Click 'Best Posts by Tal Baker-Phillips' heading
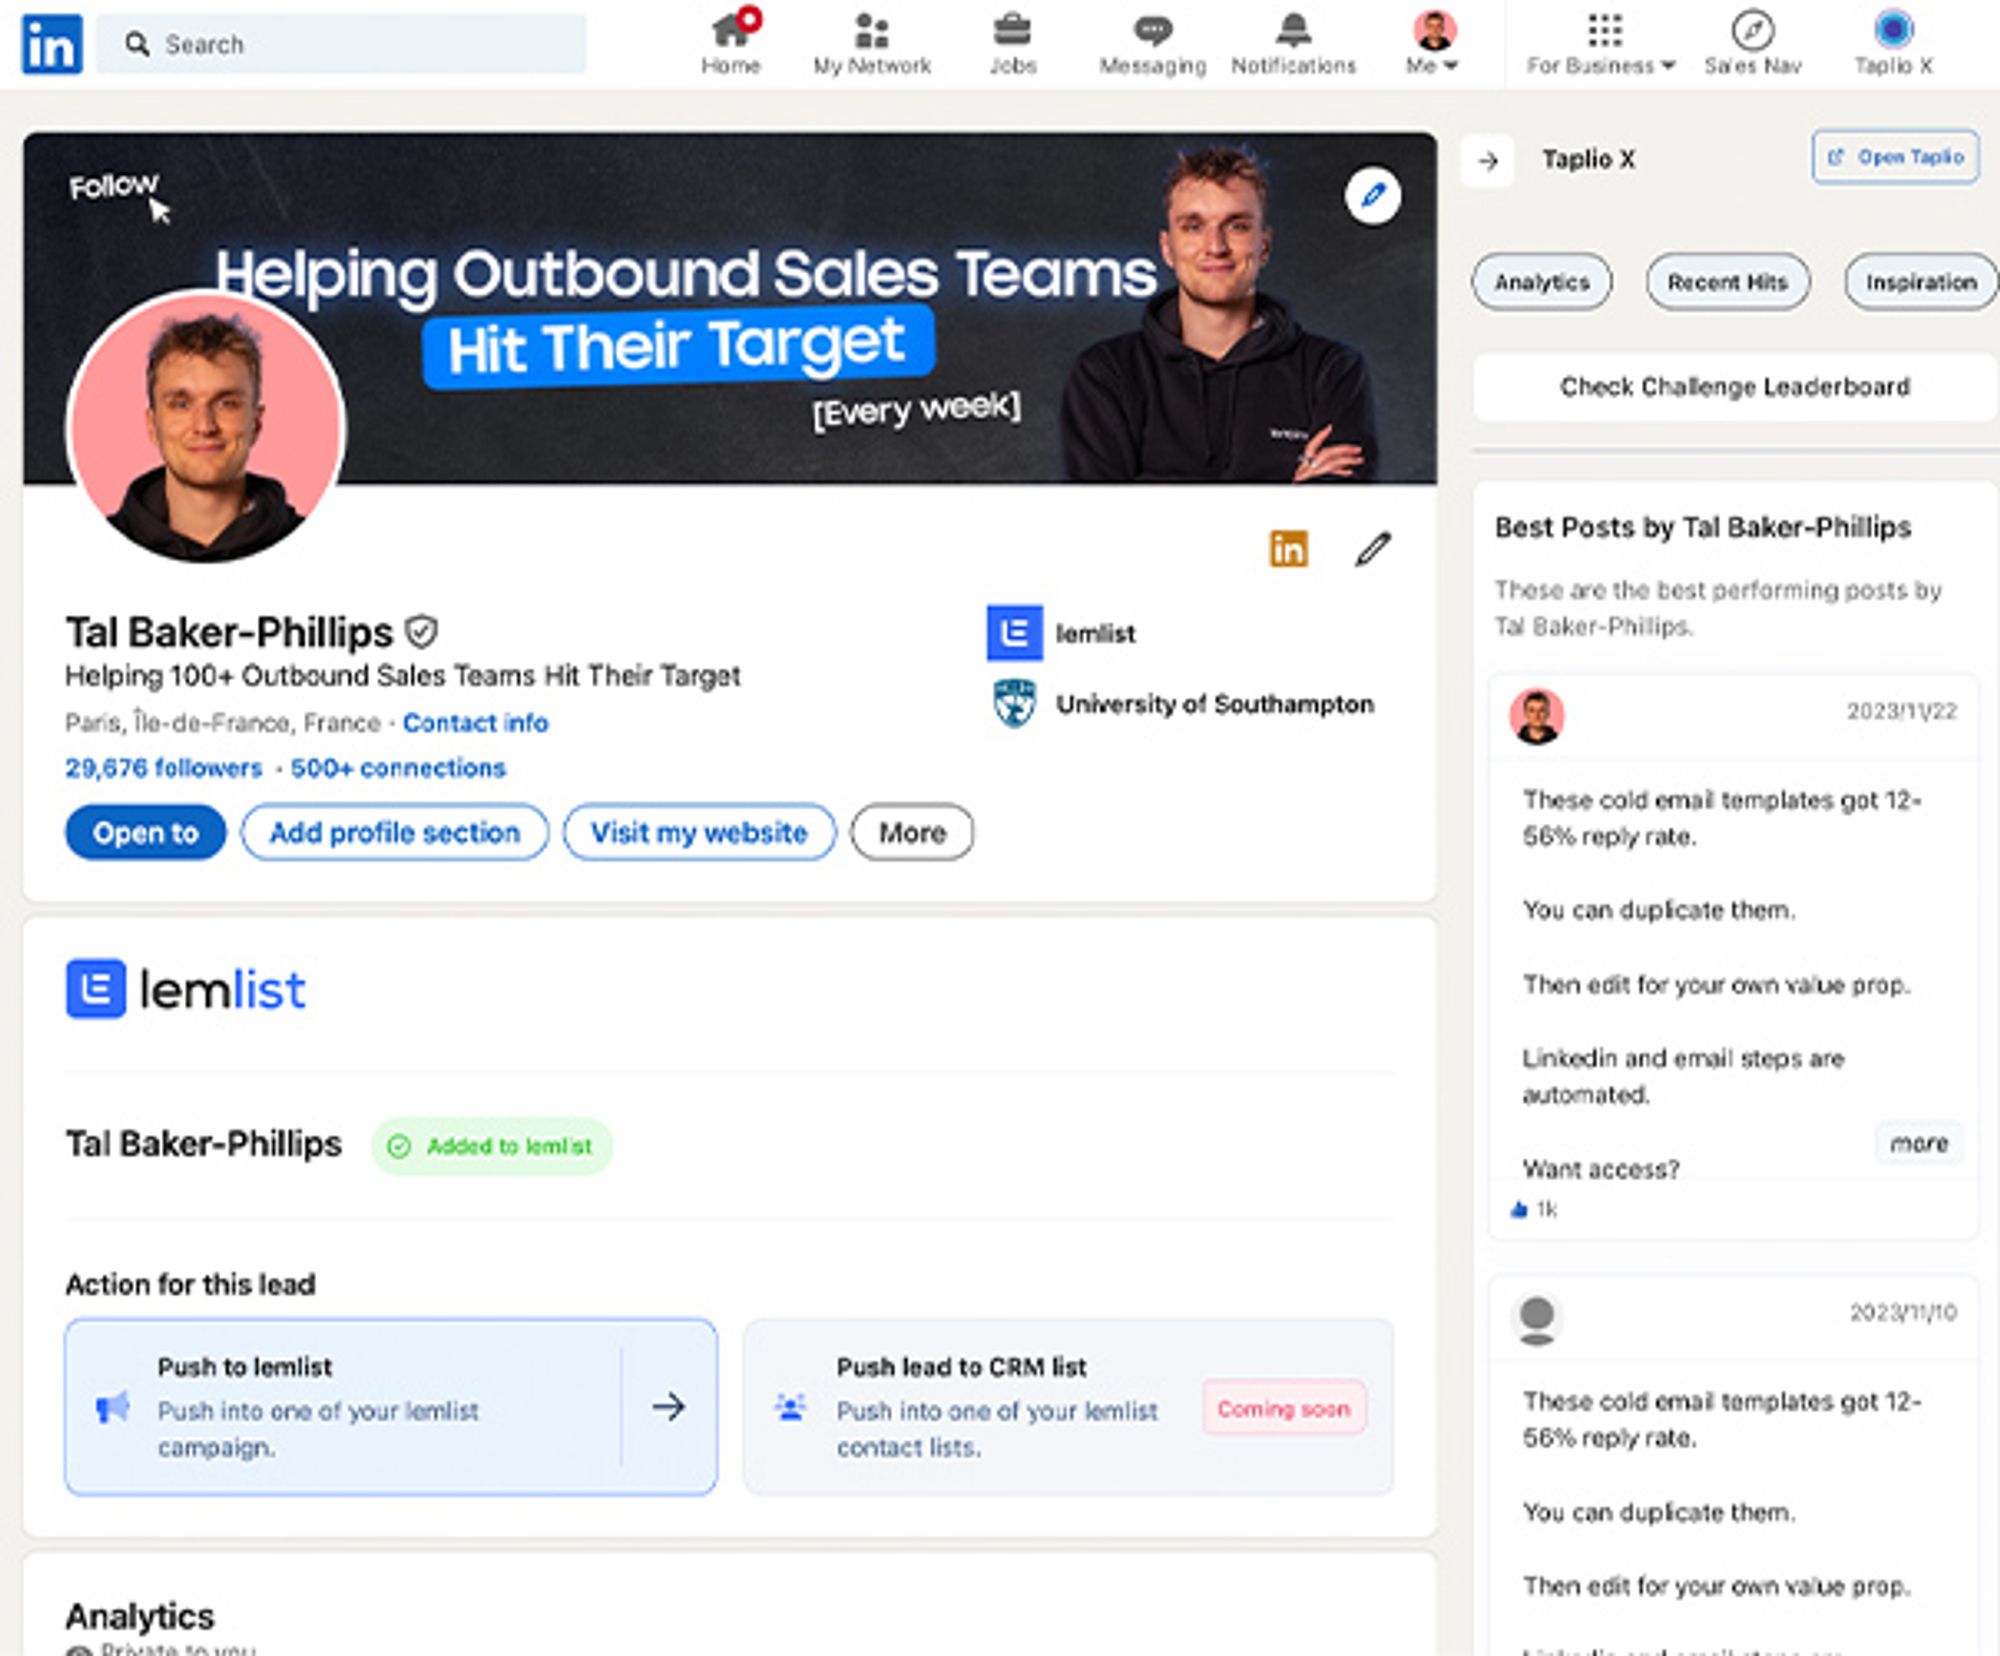Screen dimensions: 2000x1656 tap(1703, 527)
